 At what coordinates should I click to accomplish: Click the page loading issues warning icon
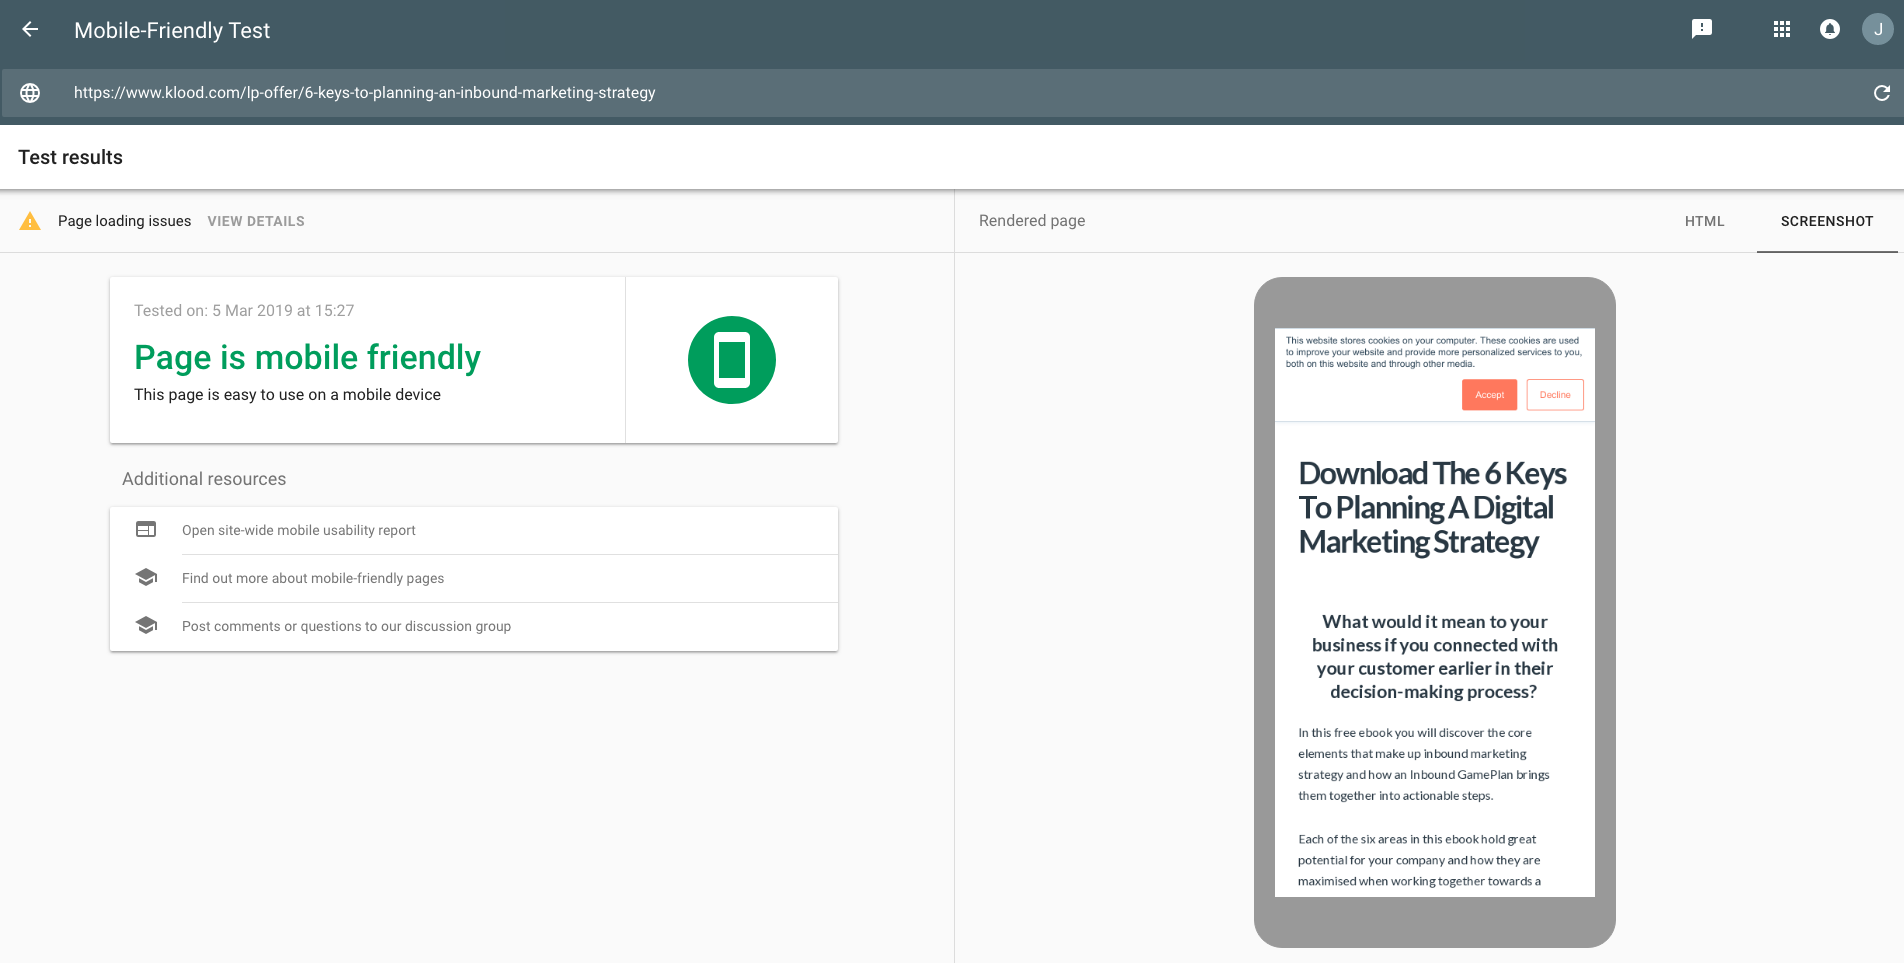pyautogui.click(x=31, y=220)
